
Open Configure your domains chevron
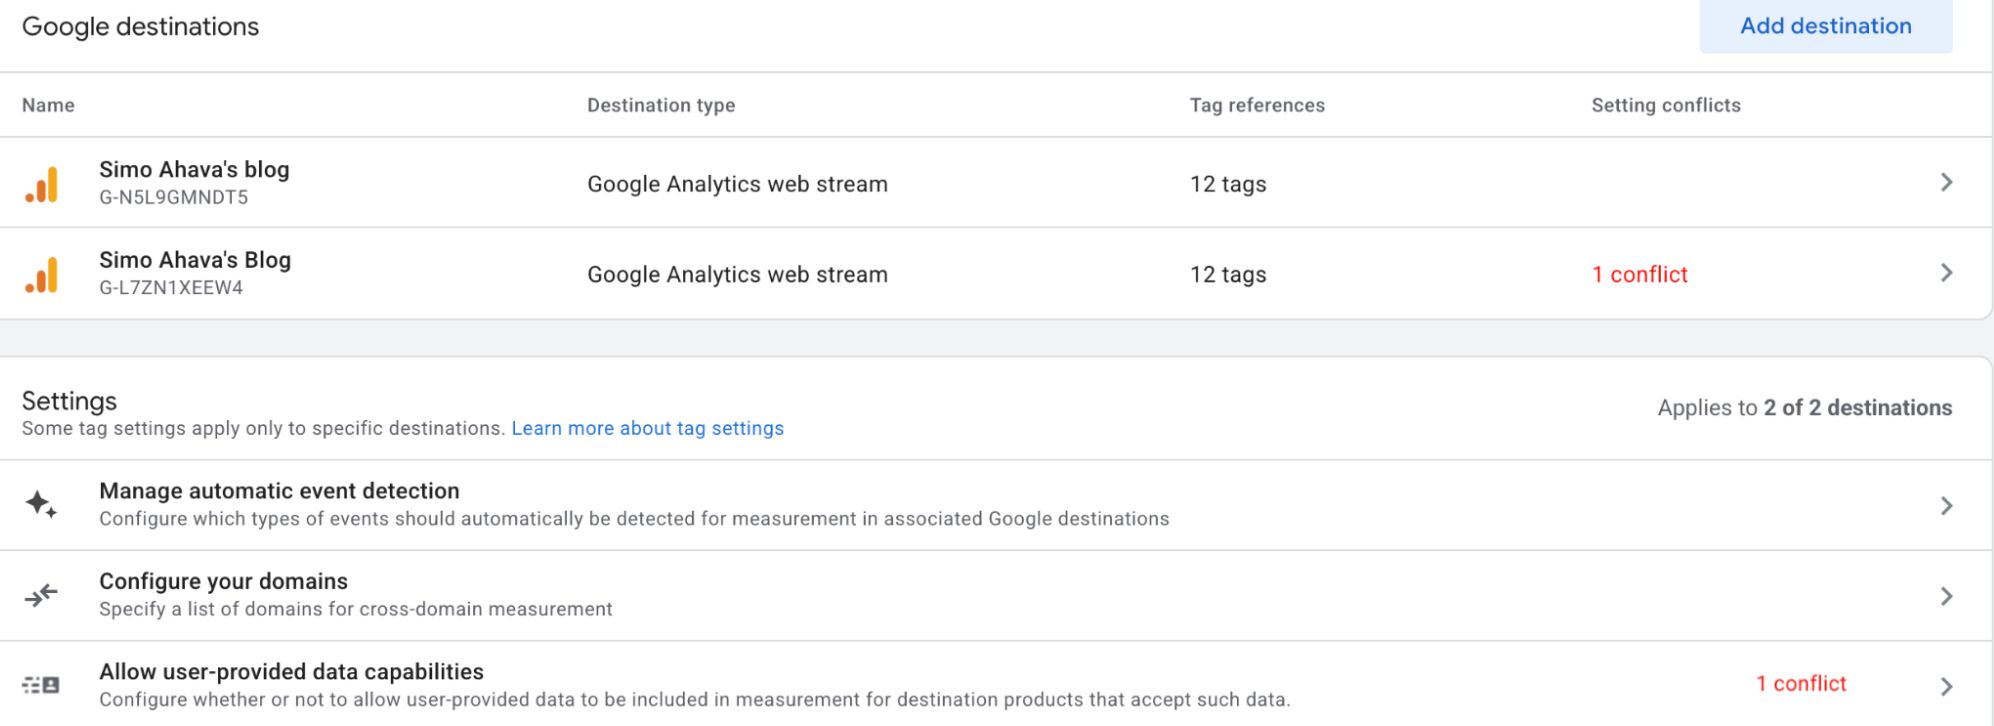[x=1946, y=596]
